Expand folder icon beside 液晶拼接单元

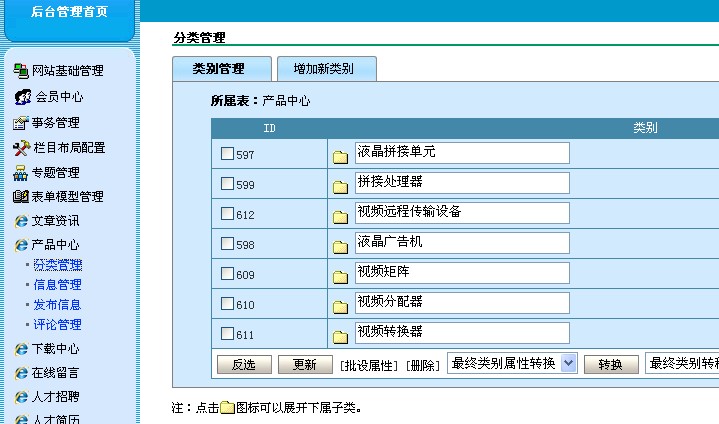pyautogui.click(x=340, y=156)
